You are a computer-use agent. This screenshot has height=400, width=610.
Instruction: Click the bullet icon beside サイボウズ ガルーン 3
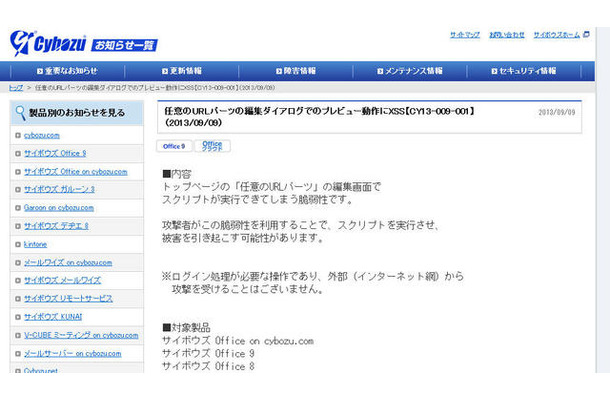click(18, 190)
